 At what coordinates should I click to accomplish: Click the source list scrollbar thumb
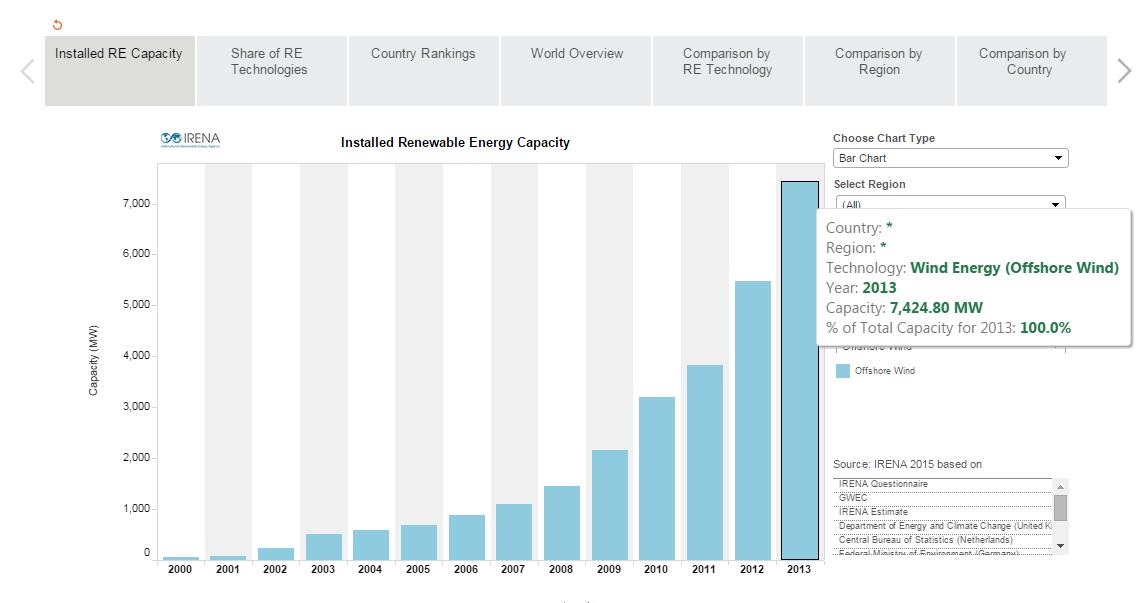pos(1060,508)
